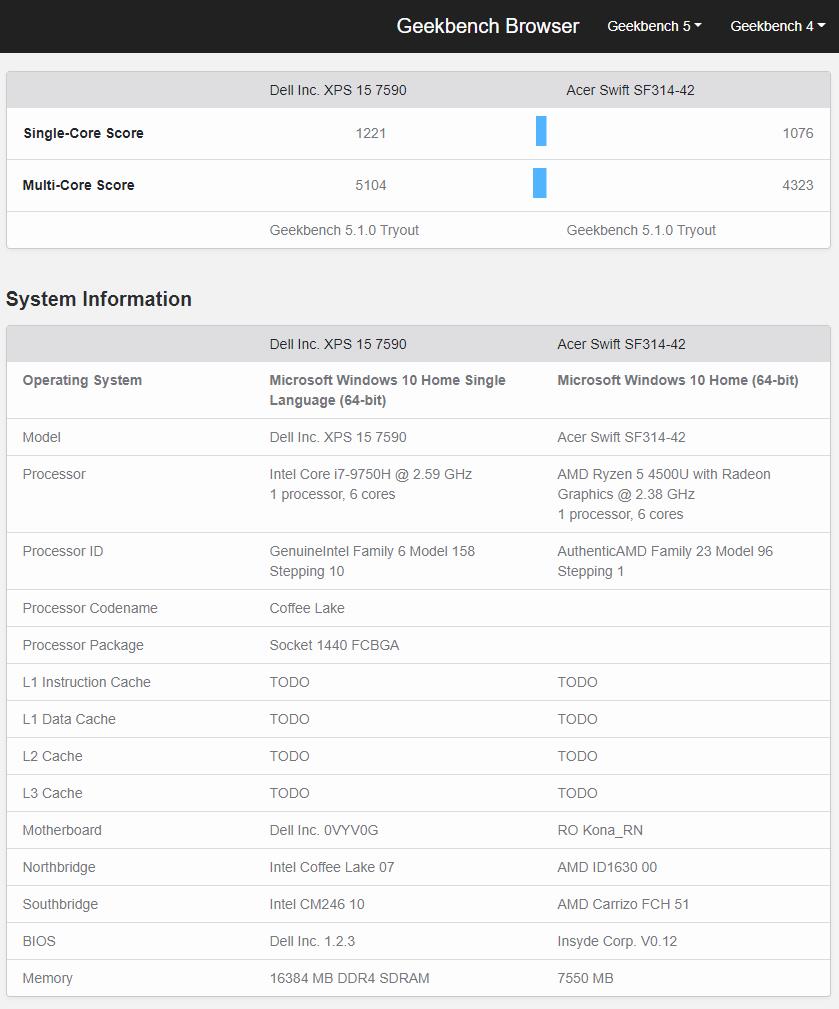Viewport: 839px width, 1009px height.
Task: Click the Coffee Lake codename value
Action: [x=307, y=608]
